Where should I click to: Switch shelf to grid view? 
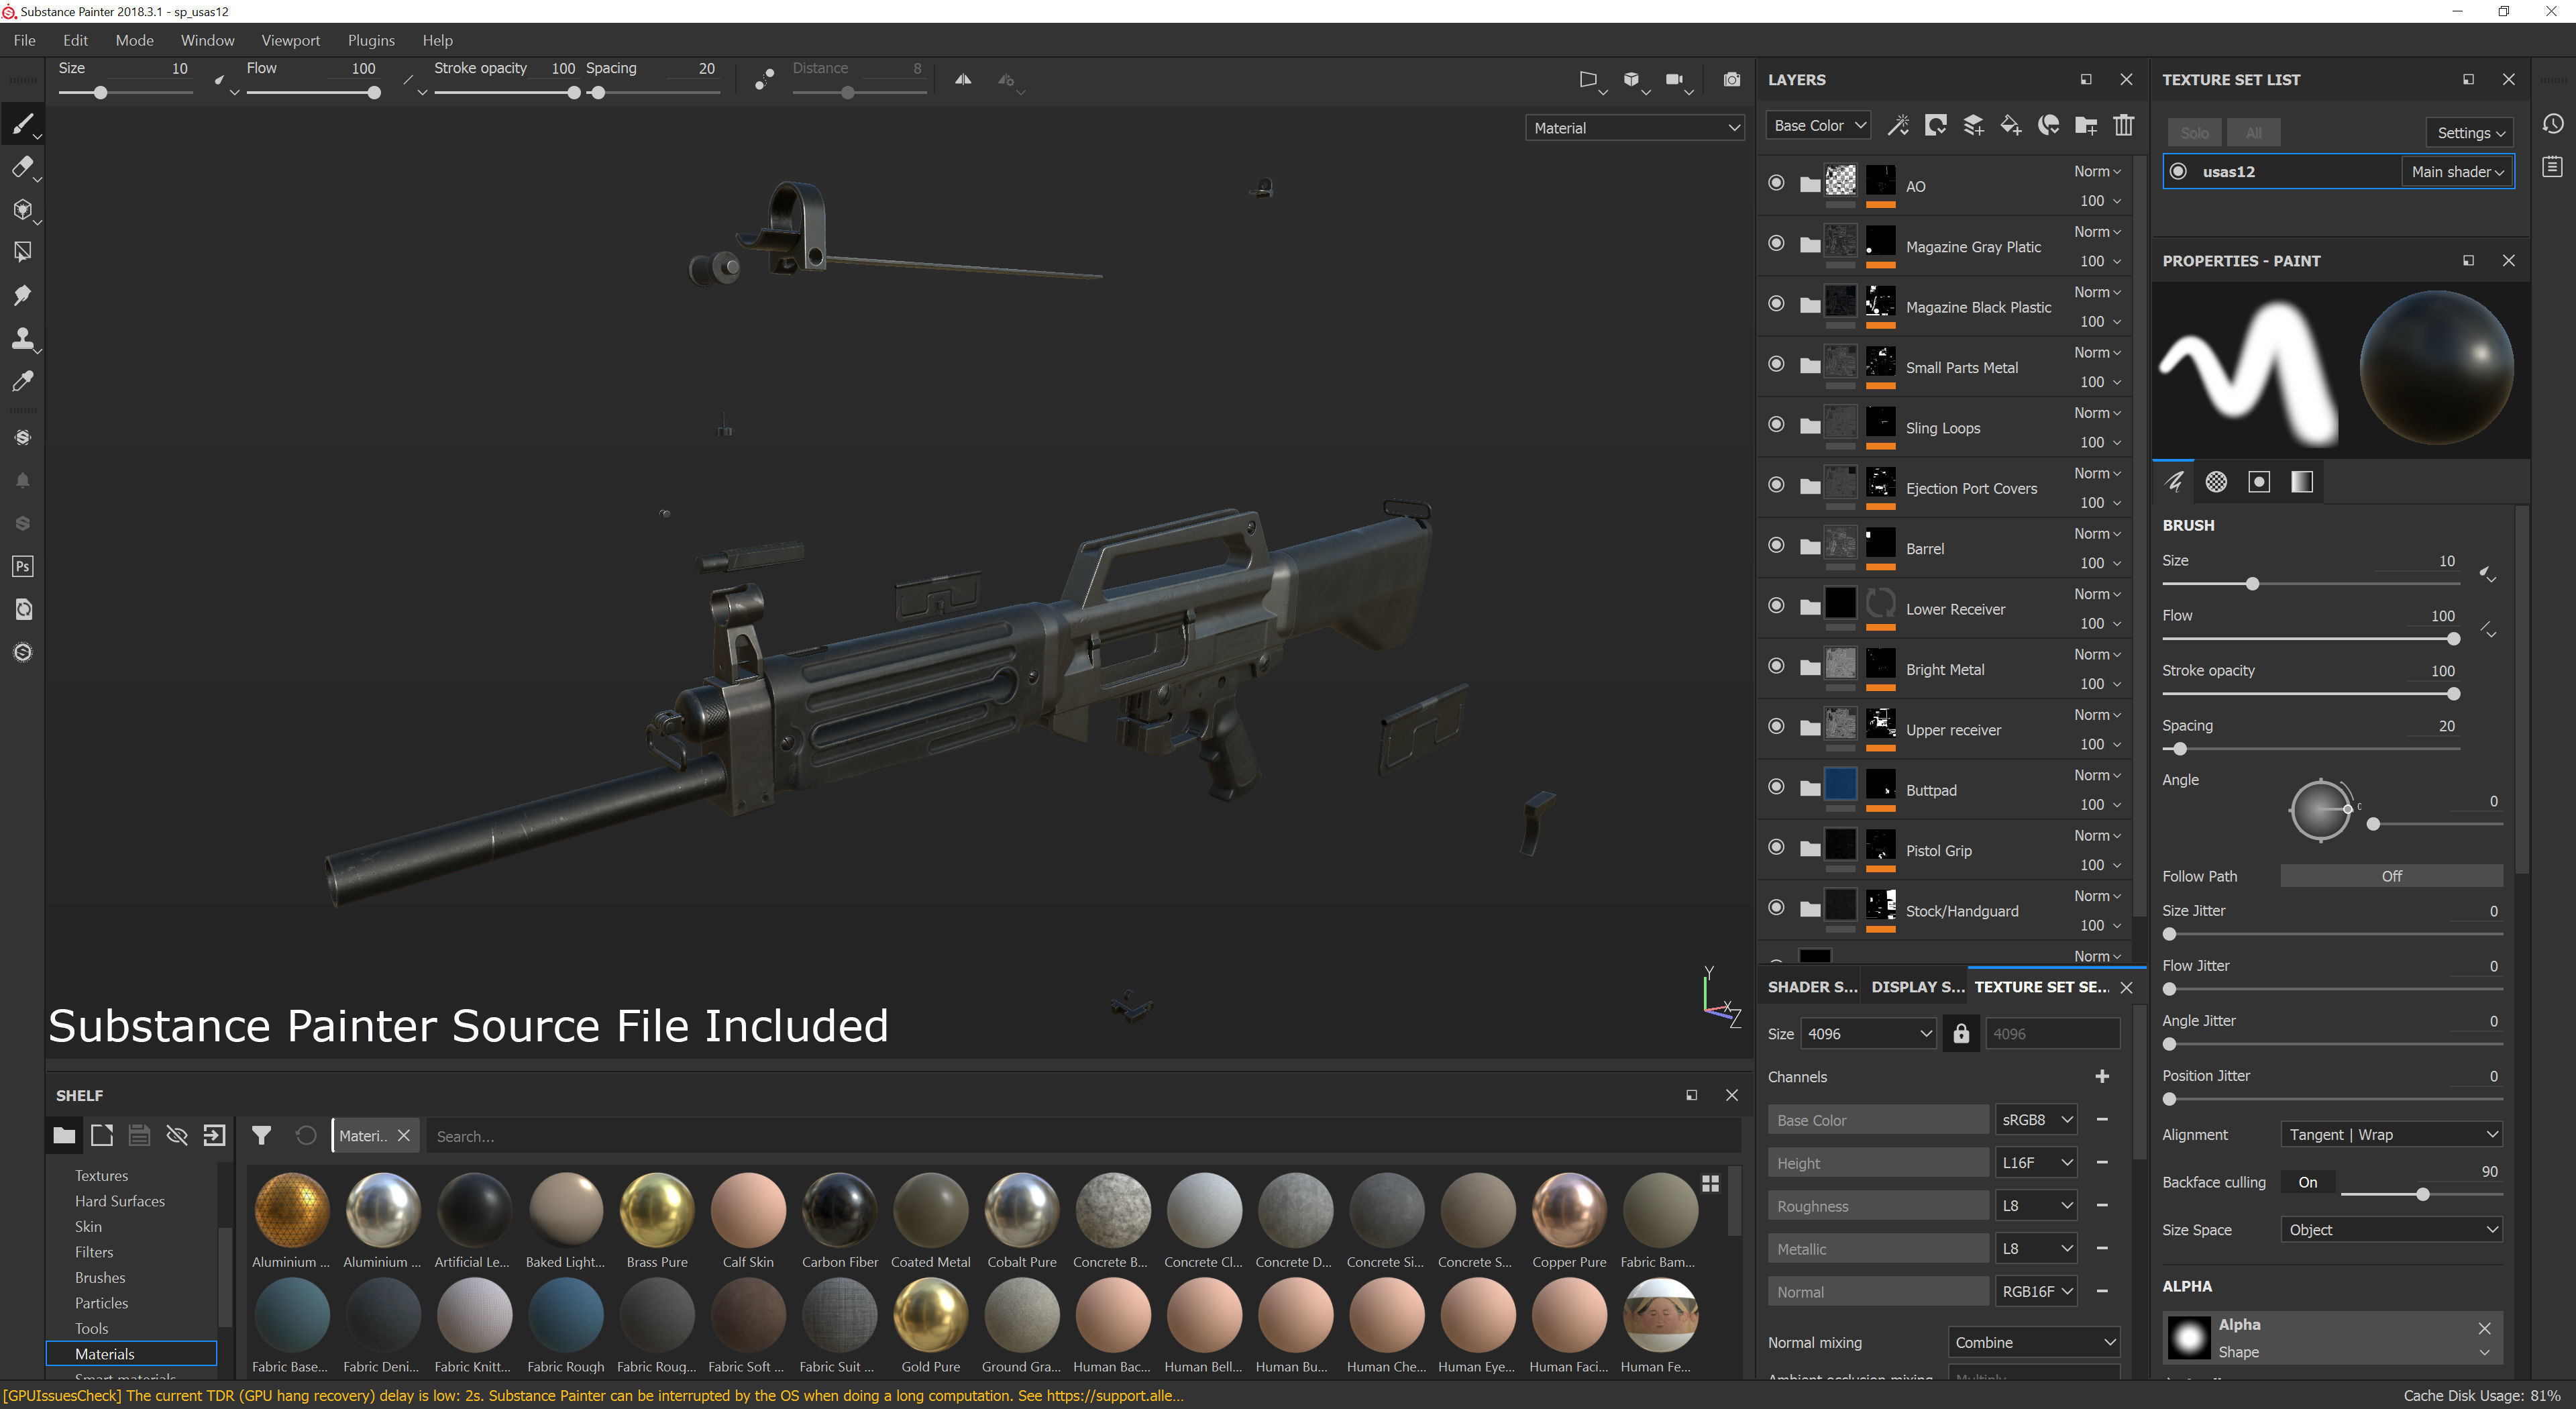click(x=1710, y=1183)
